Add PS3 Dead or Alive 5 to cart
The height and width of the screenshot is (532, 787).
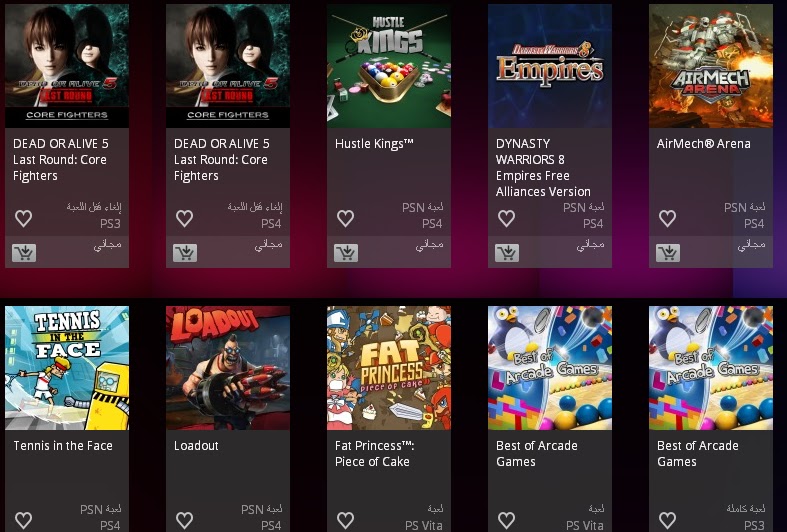click(x=24, y=252)
